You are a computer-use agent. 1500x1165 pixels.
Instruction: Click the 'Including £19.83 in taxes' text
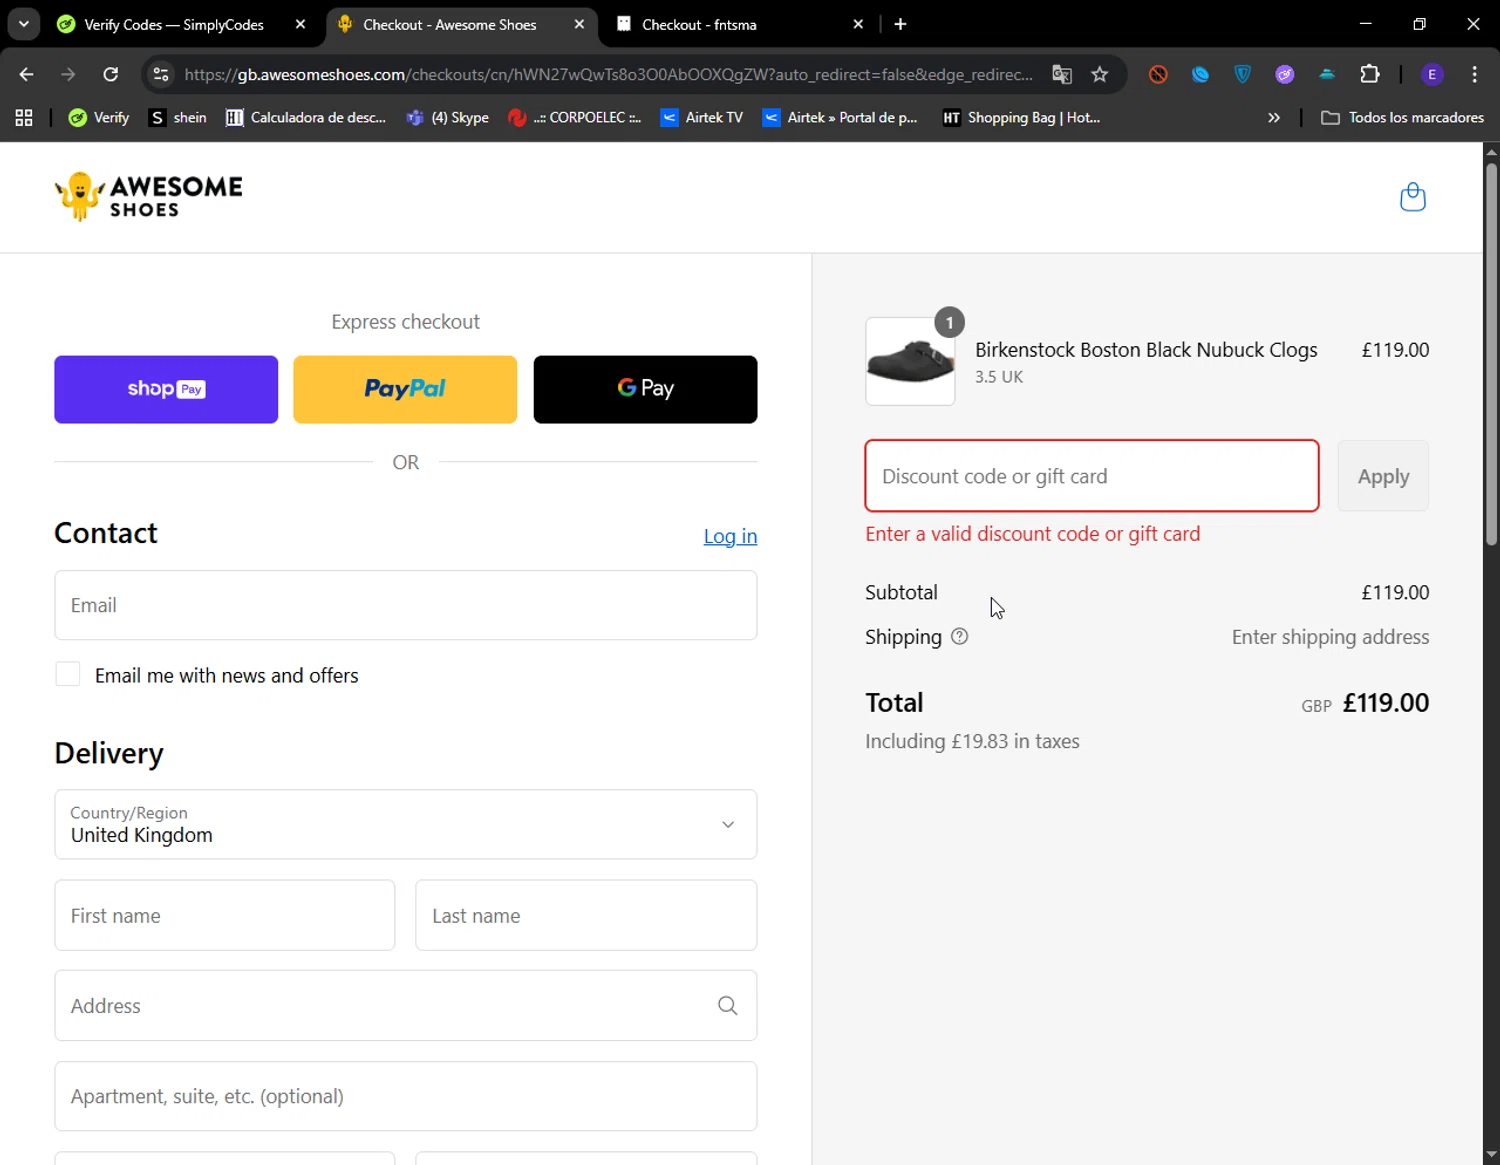(972, 741)
